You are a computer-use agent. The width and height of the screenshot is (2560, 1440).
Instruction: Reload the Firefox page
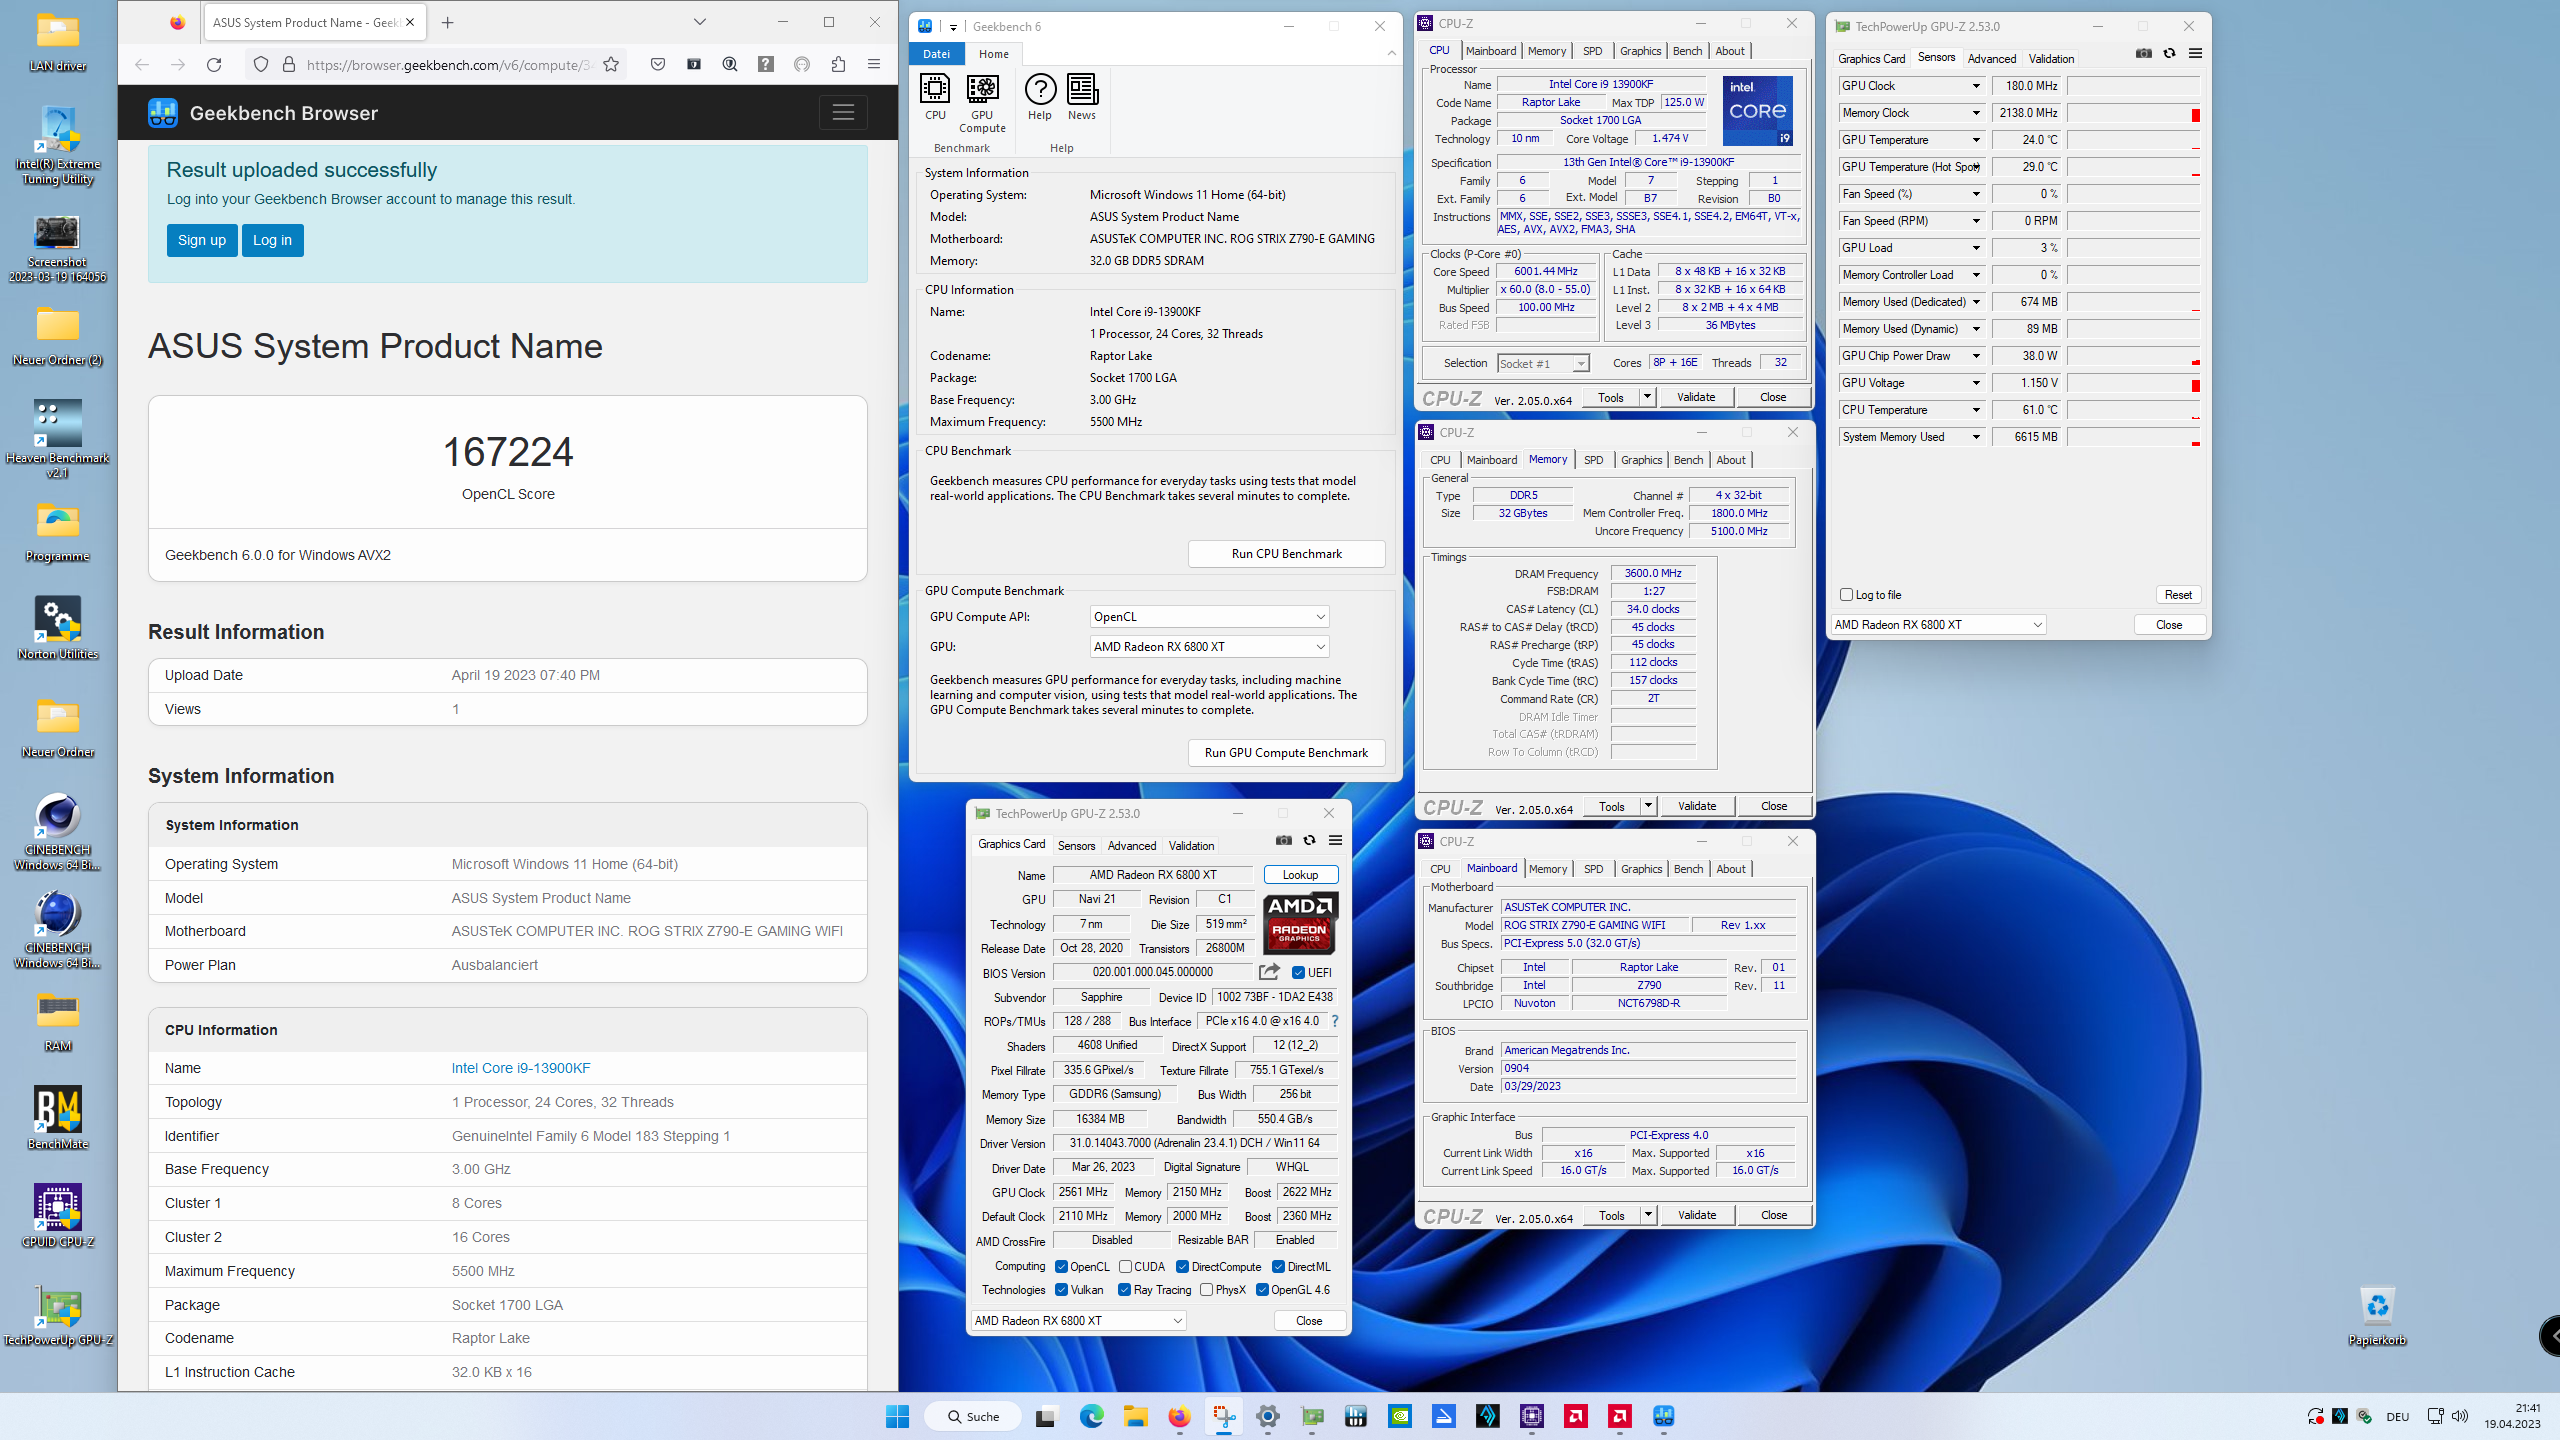pyautogui.click(x=214, y=65)
